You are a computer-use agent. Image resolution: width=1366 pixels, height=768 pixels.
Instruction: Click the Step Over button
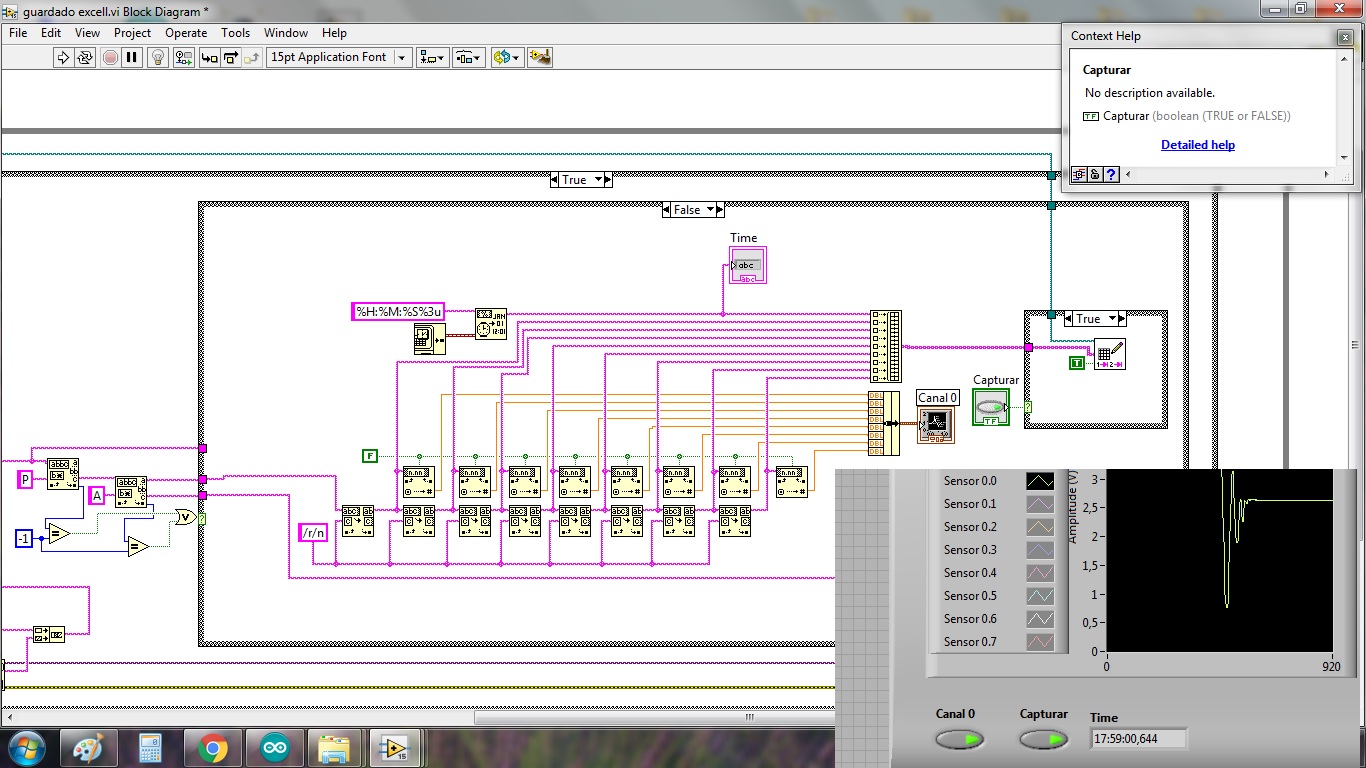click(x=231, y=58)
